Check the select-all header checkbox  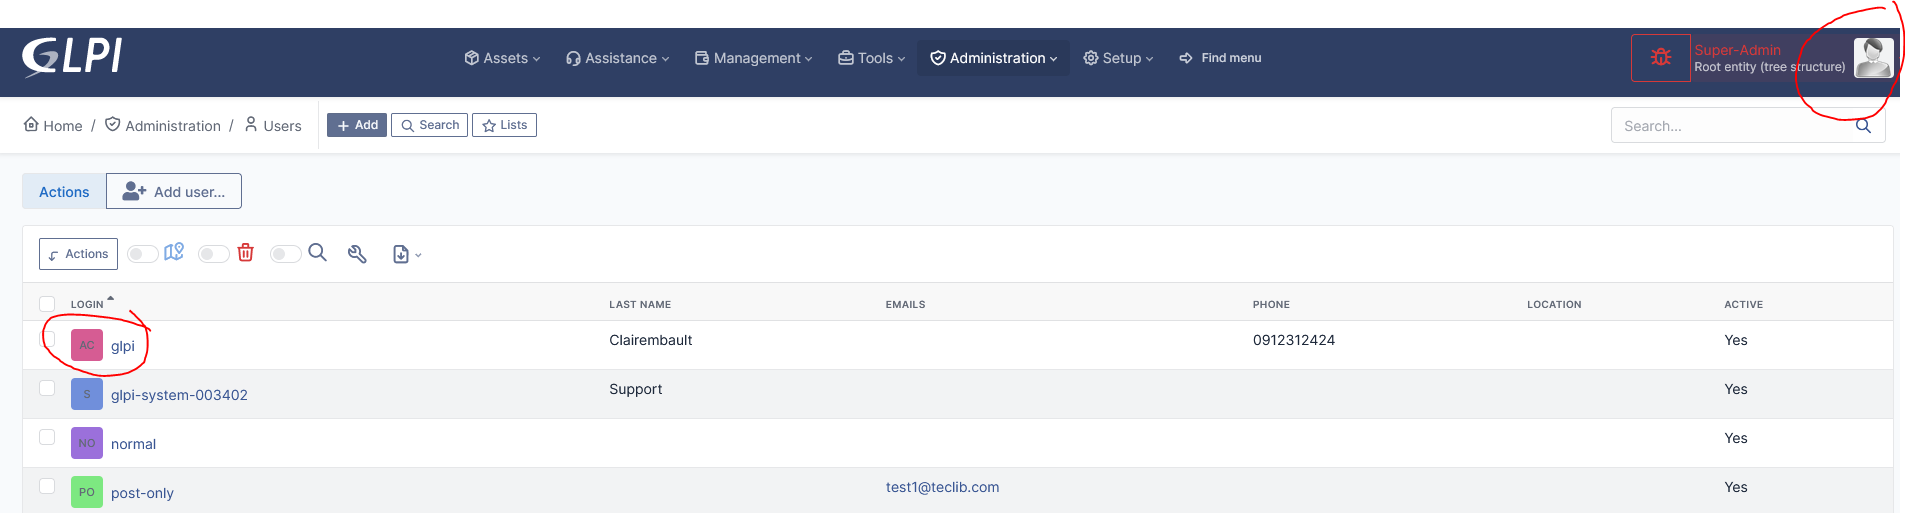[47, 304]
